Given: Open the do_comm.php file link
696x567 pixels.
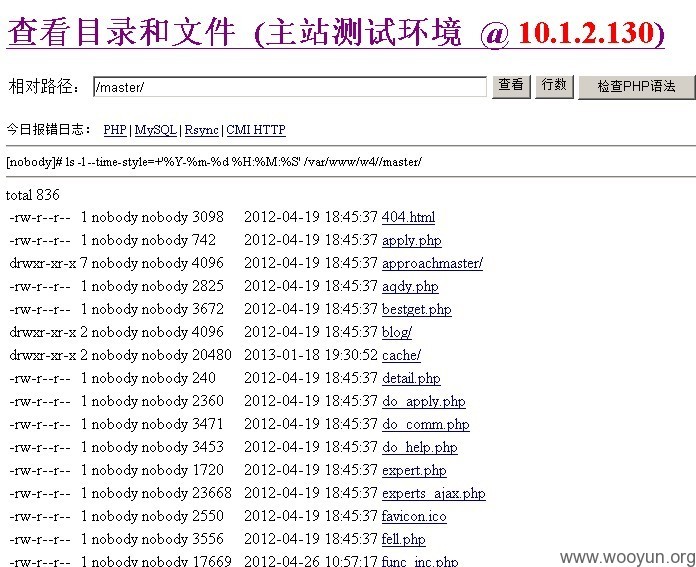Looking at the screenshot, I should pos(426,424).
